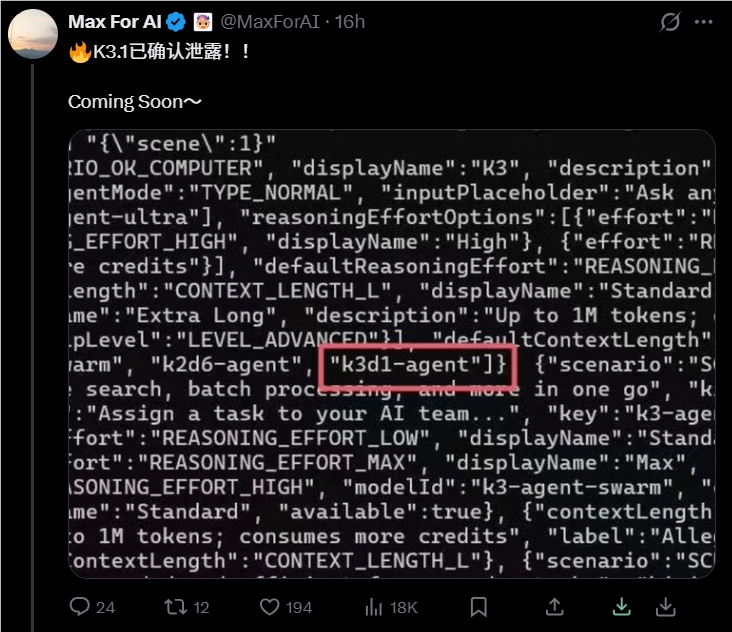Open the attached code screenshot image

pos(392,354)
